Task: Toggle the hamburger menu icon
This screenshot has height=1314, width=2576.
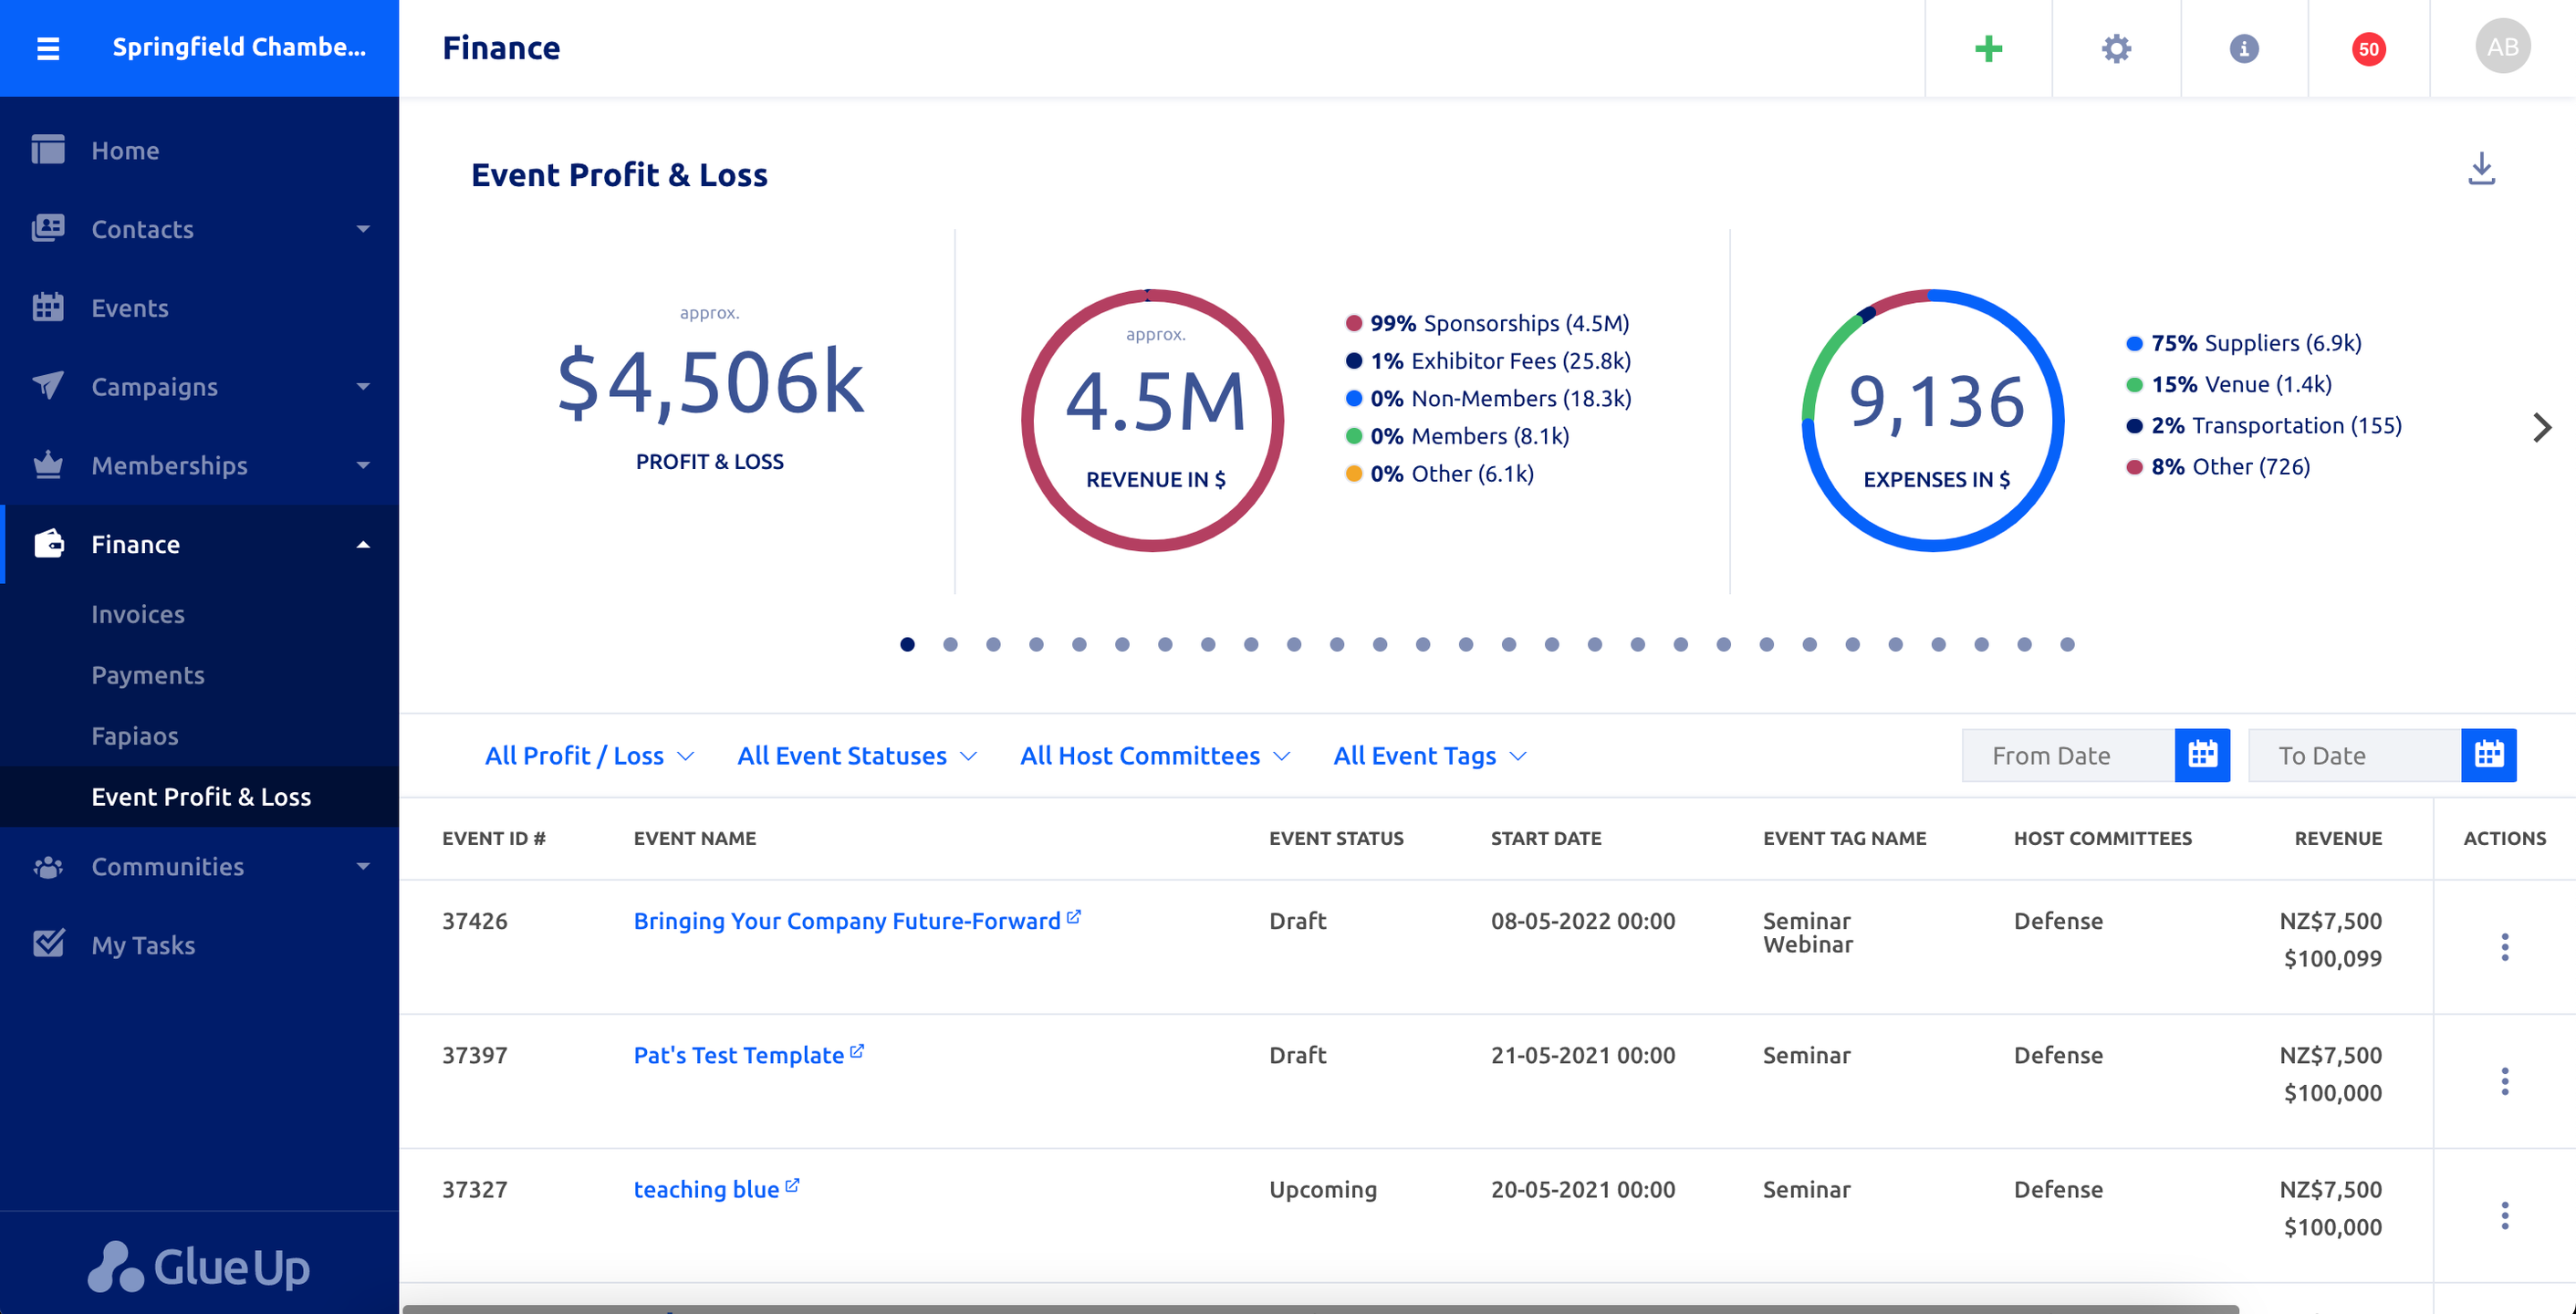Action: point(48,48)
